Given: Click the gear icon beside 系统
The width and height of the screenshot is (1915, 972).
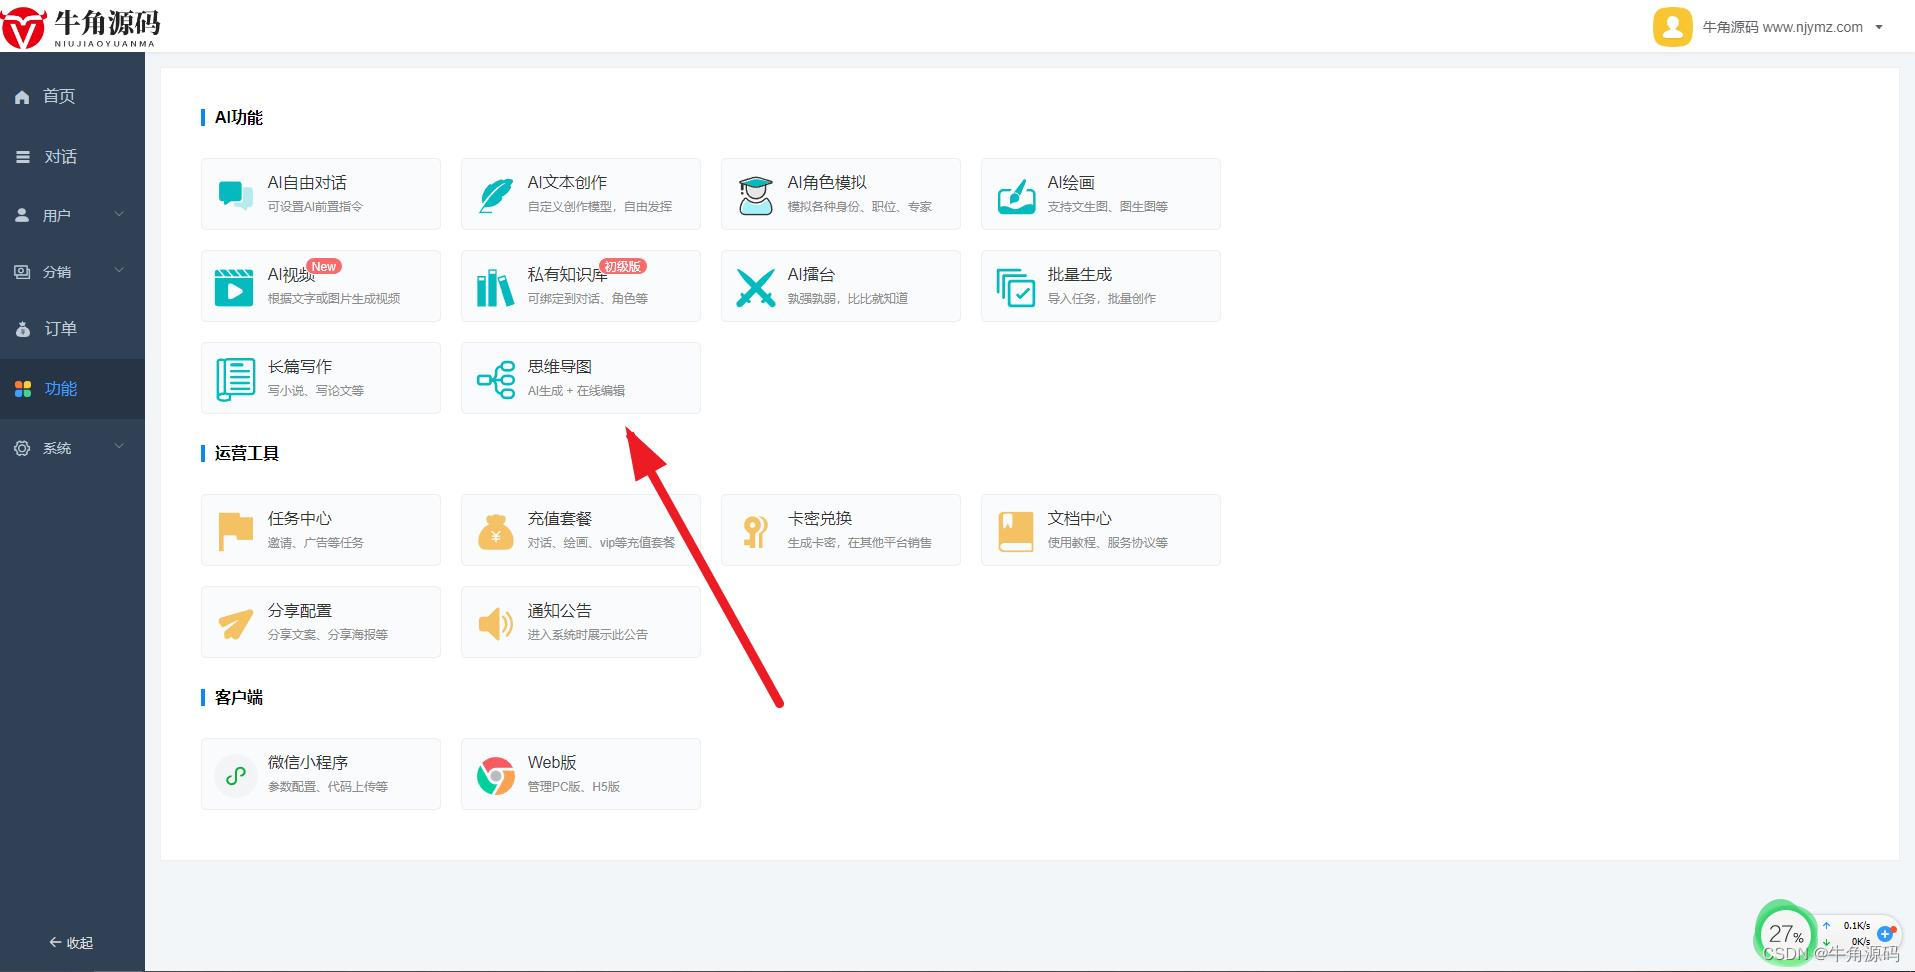Looking at the screenshot, I should pyautogui.click(x=22, y=448).
